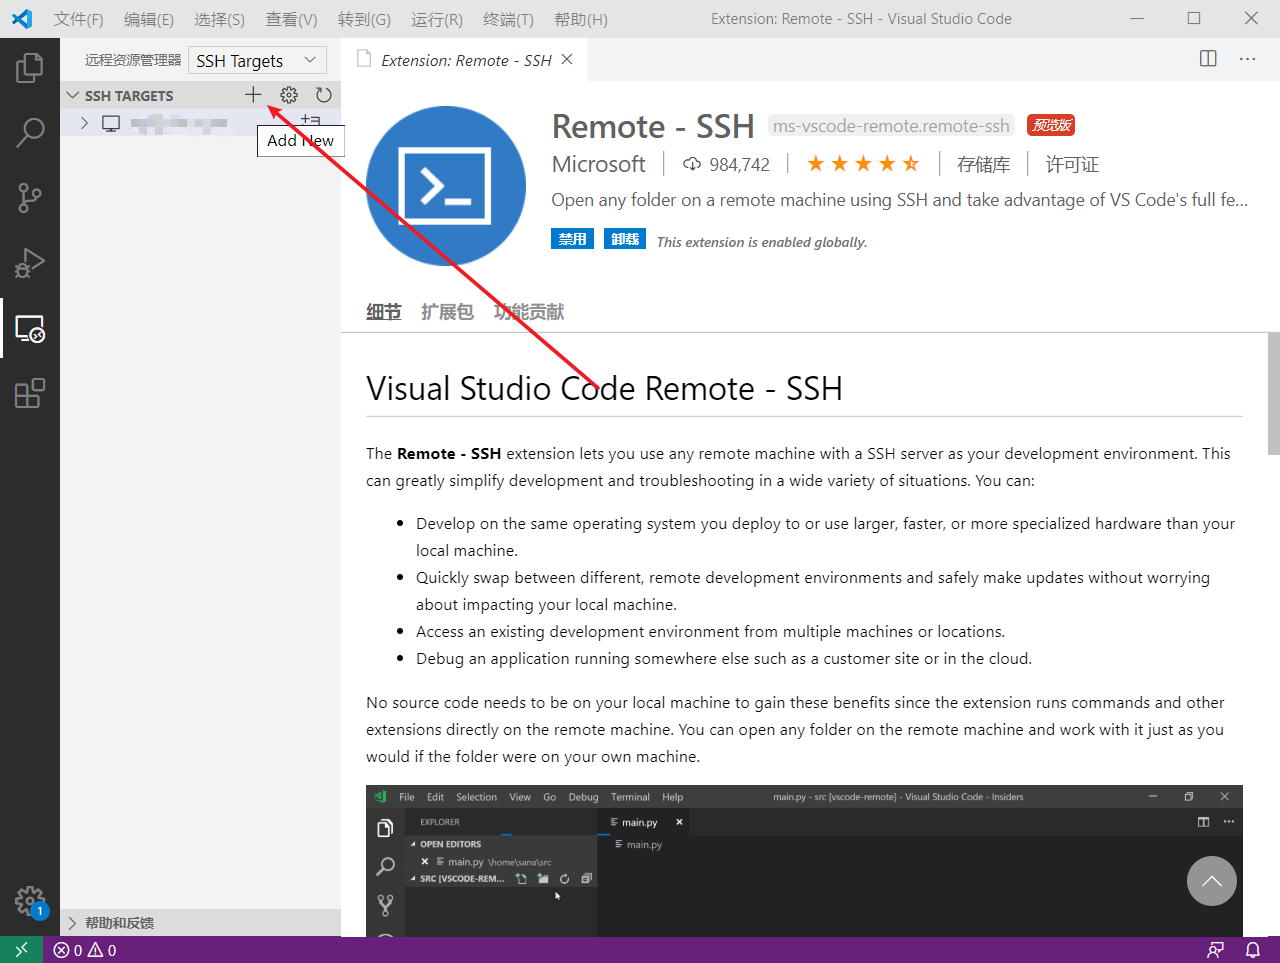Open the More Actions ellipsis menu
Image resolution: width=1280 pixels, height=963 pixels.
[1247, 59]
